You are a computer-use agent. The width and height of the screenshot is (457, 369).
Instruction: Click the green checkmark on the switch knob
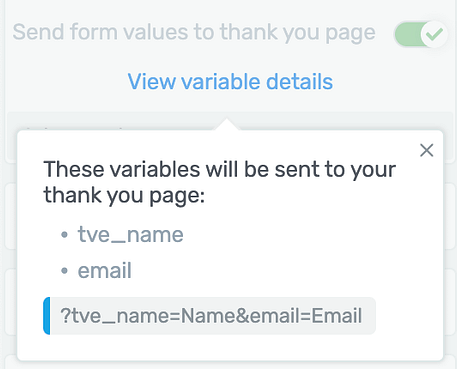(x=435, y=34)
